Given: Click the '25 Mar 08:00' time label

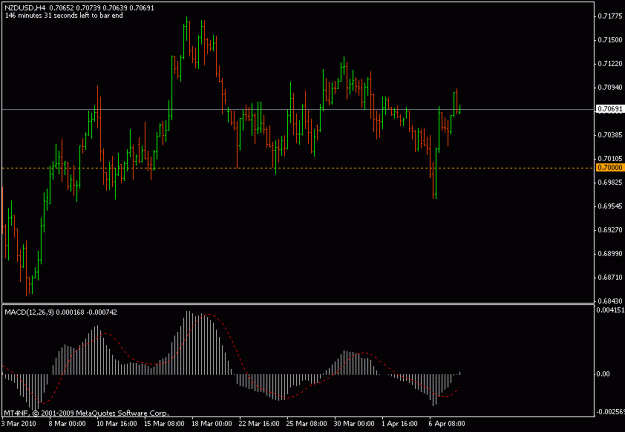Looking at the screenshot, I should (x=307, y=424).
